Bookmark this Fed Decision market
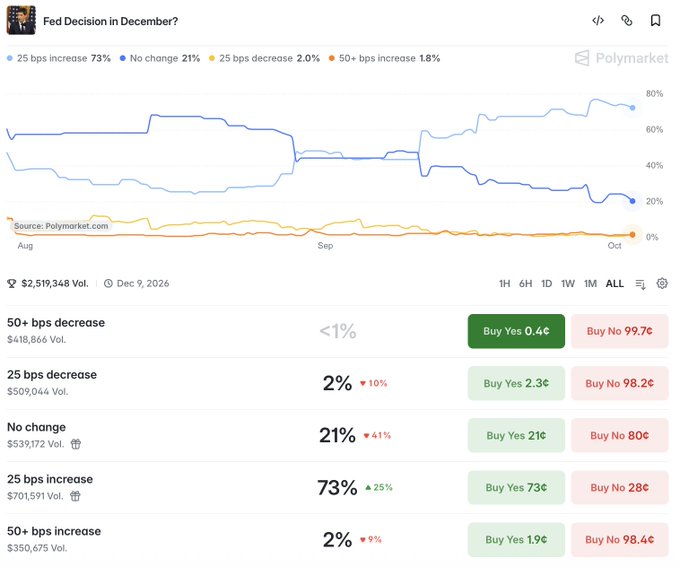Image resolution: width=680 pixels, height=567 pixels. 655,20
